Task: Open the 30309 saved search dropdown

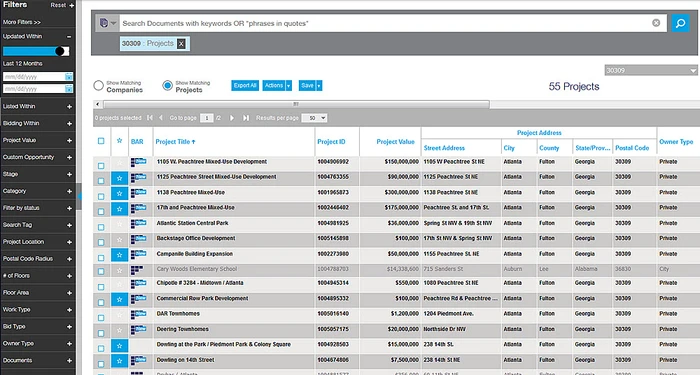Action: pyautogui.click(x=651, y=70)
